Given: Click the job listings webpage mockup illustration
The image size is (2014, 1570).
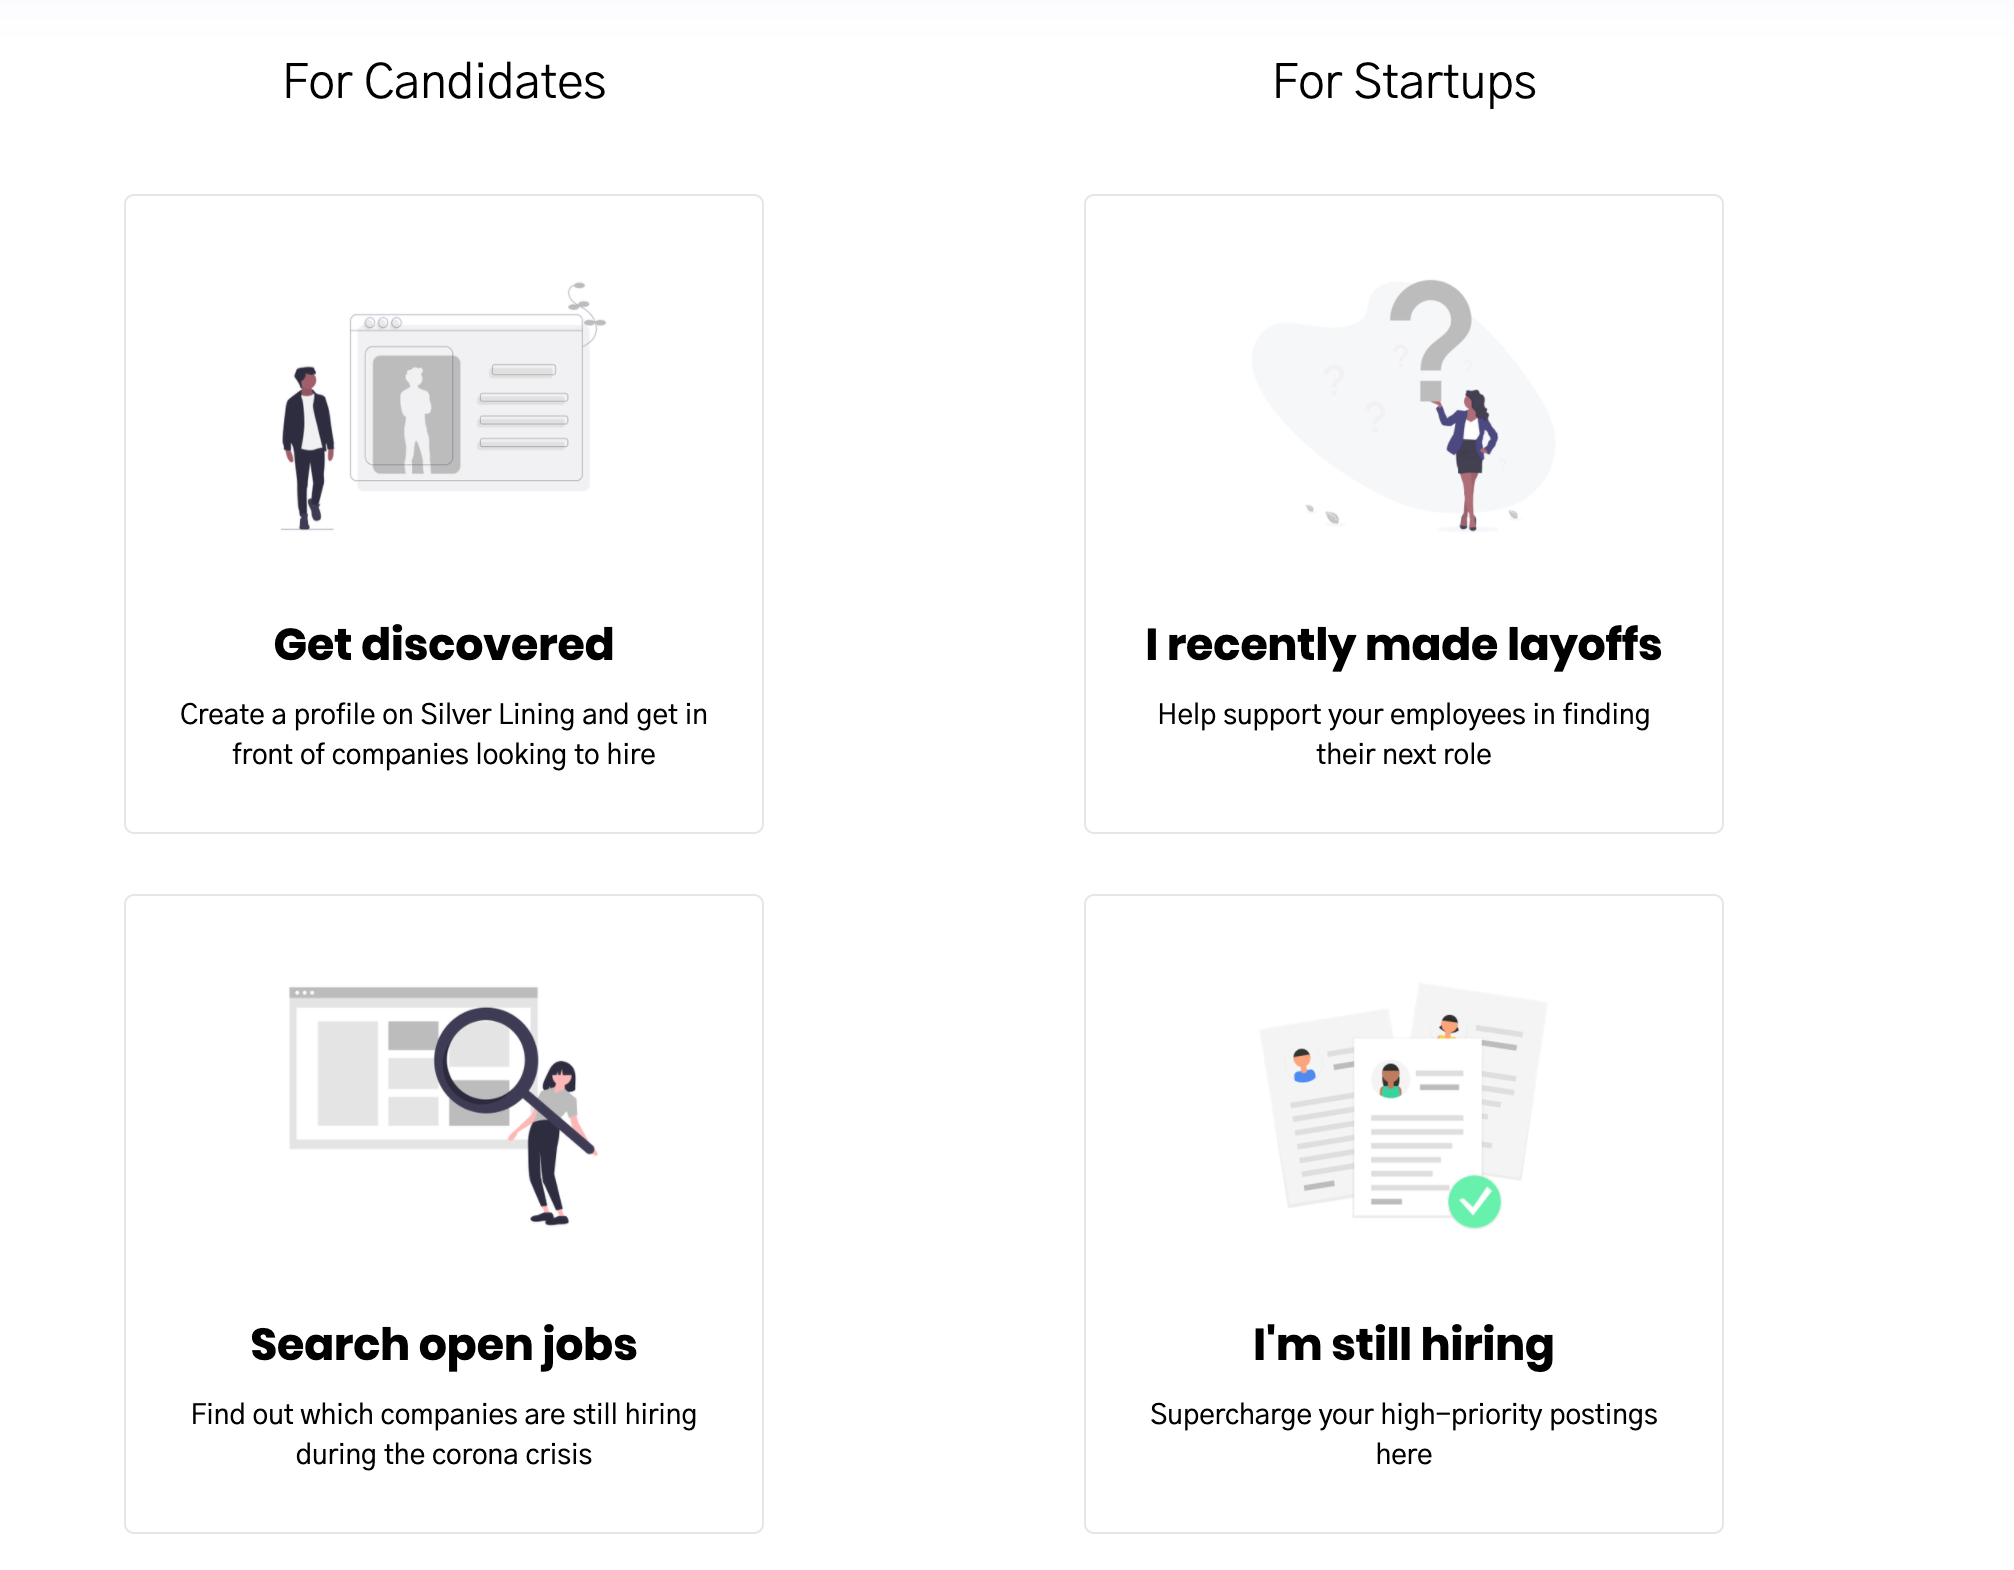Looking at the screenshot, I should (413, 1068).
